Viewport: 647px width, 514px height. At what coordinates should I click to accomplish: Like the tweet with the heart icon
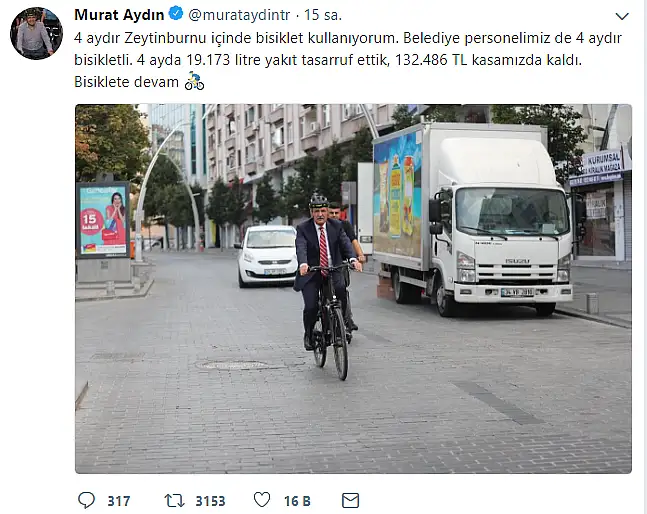click(262, 500)
